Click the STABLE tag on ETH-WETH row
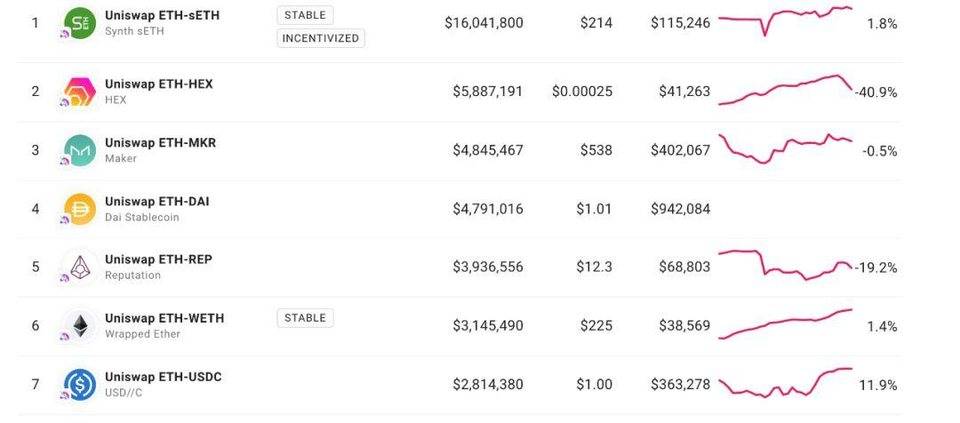Screen dimensions: 960x423 (305, 318)
